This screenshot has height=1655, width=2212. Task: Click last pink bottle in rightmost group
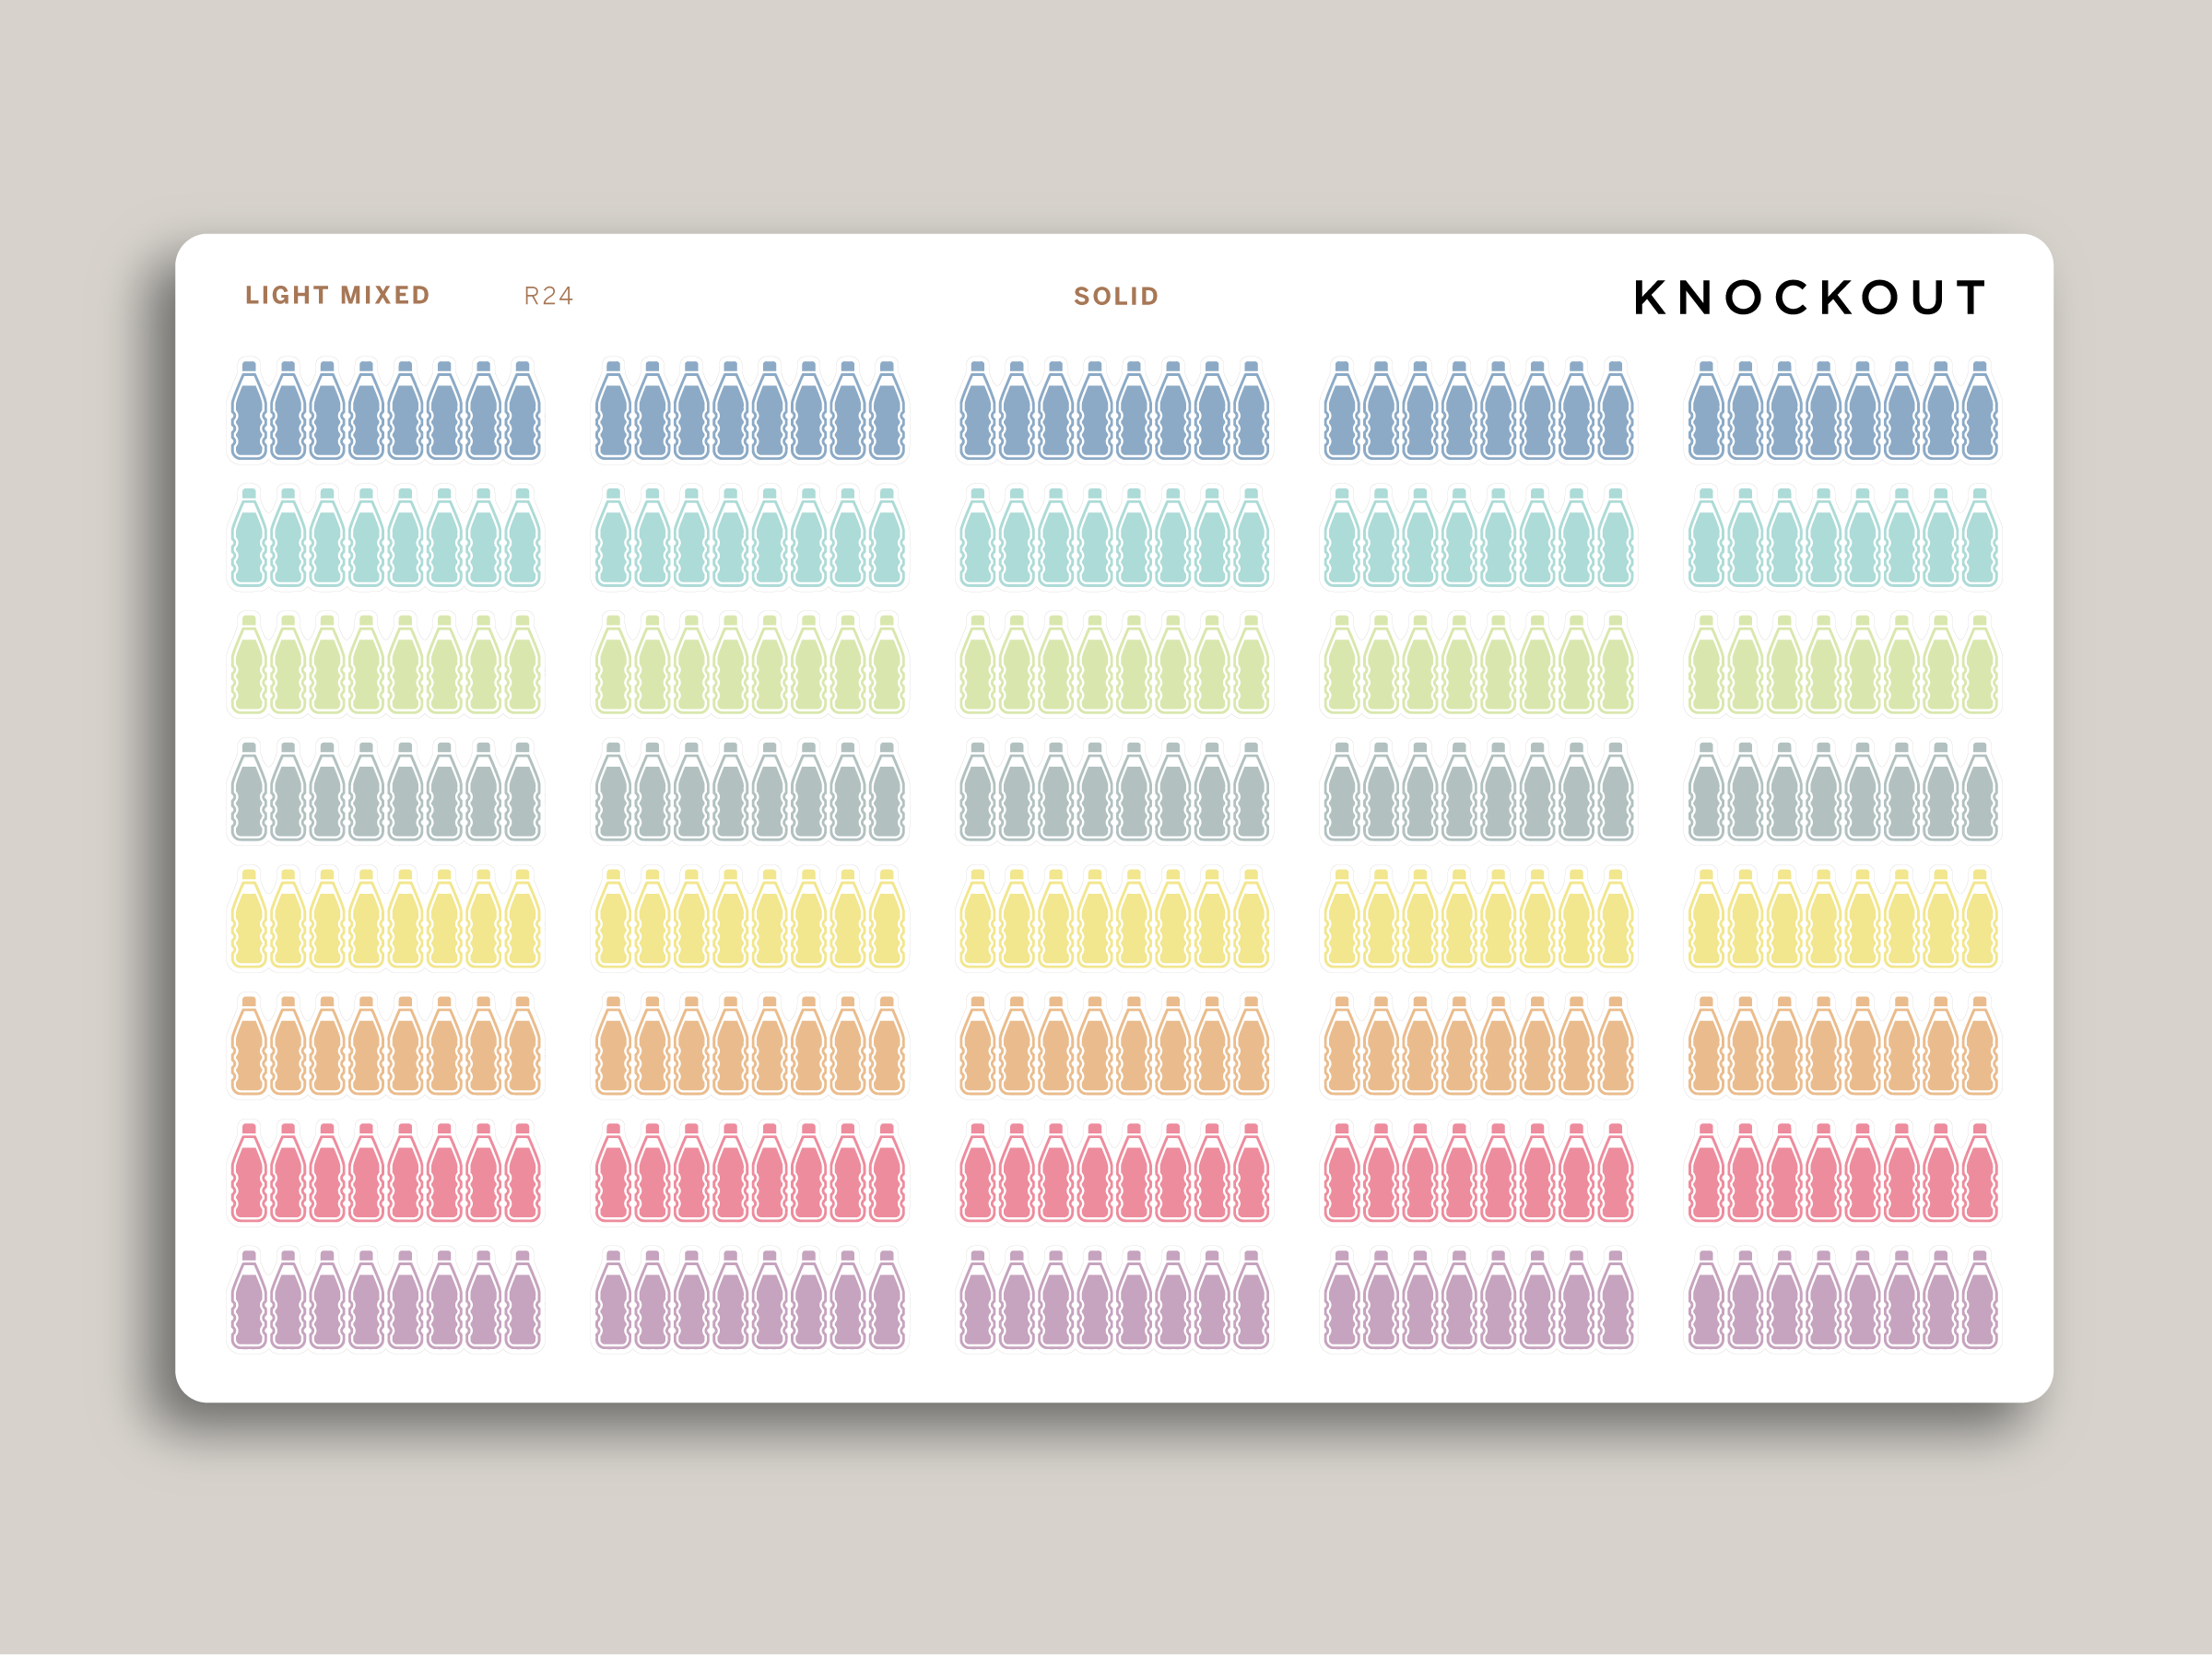coord(1979,1176)
